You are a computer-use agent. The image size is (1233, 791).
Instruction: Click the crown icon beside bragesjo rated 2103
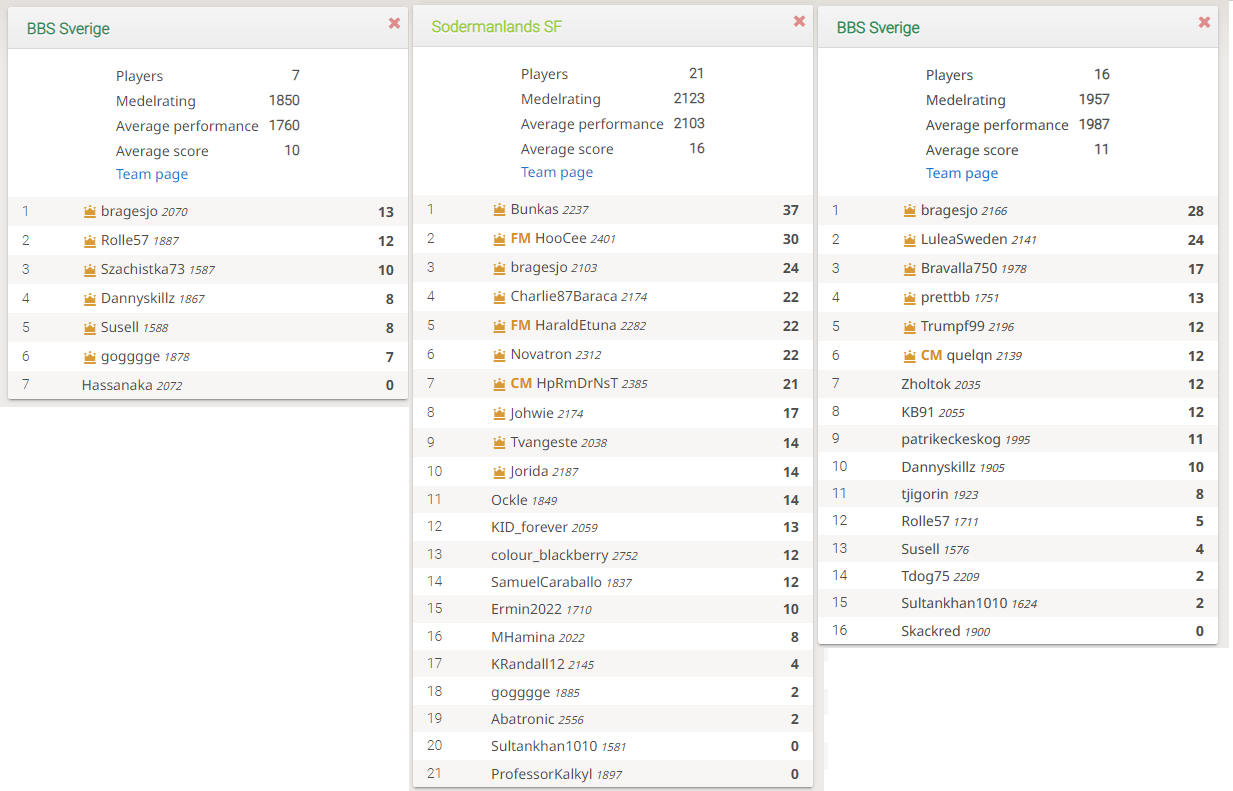(x=499, y=267)
